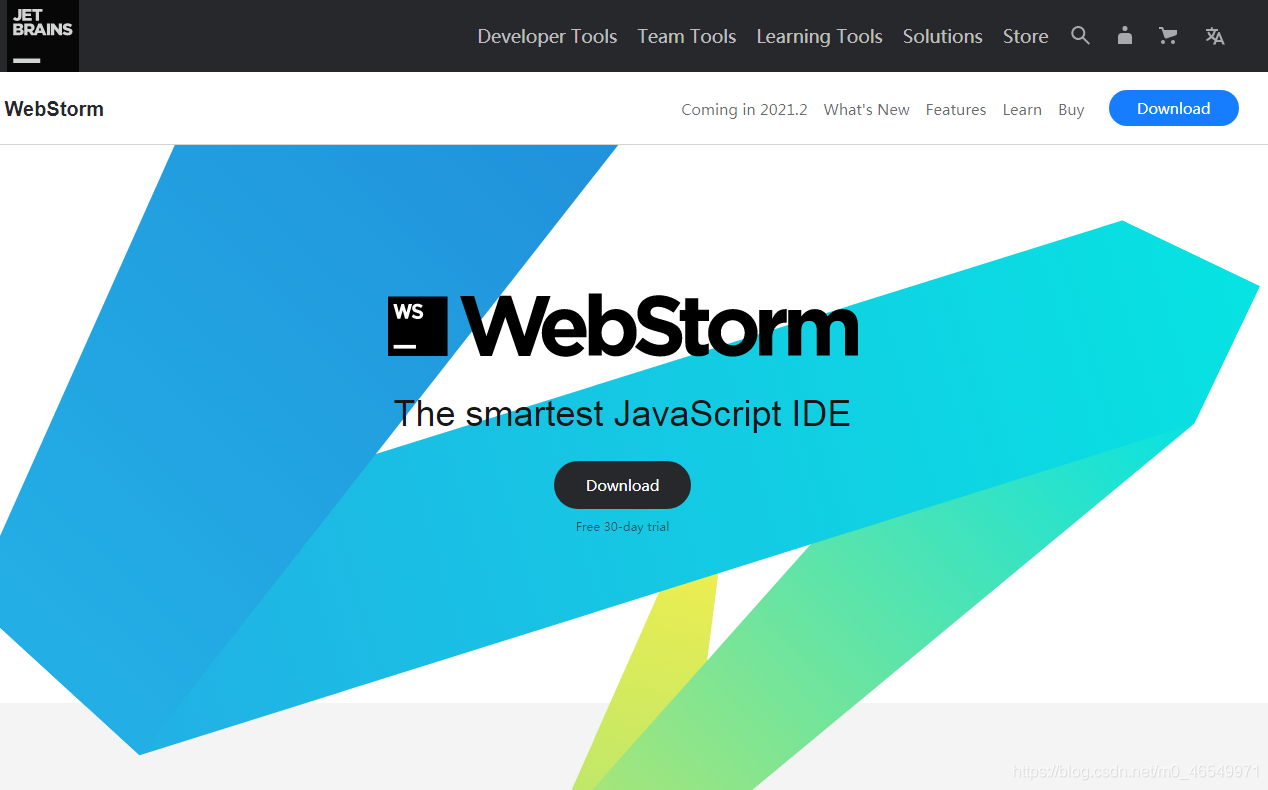Click the JetBrains logo
This screenshot has width=1268, height=790.
point(42,36)
